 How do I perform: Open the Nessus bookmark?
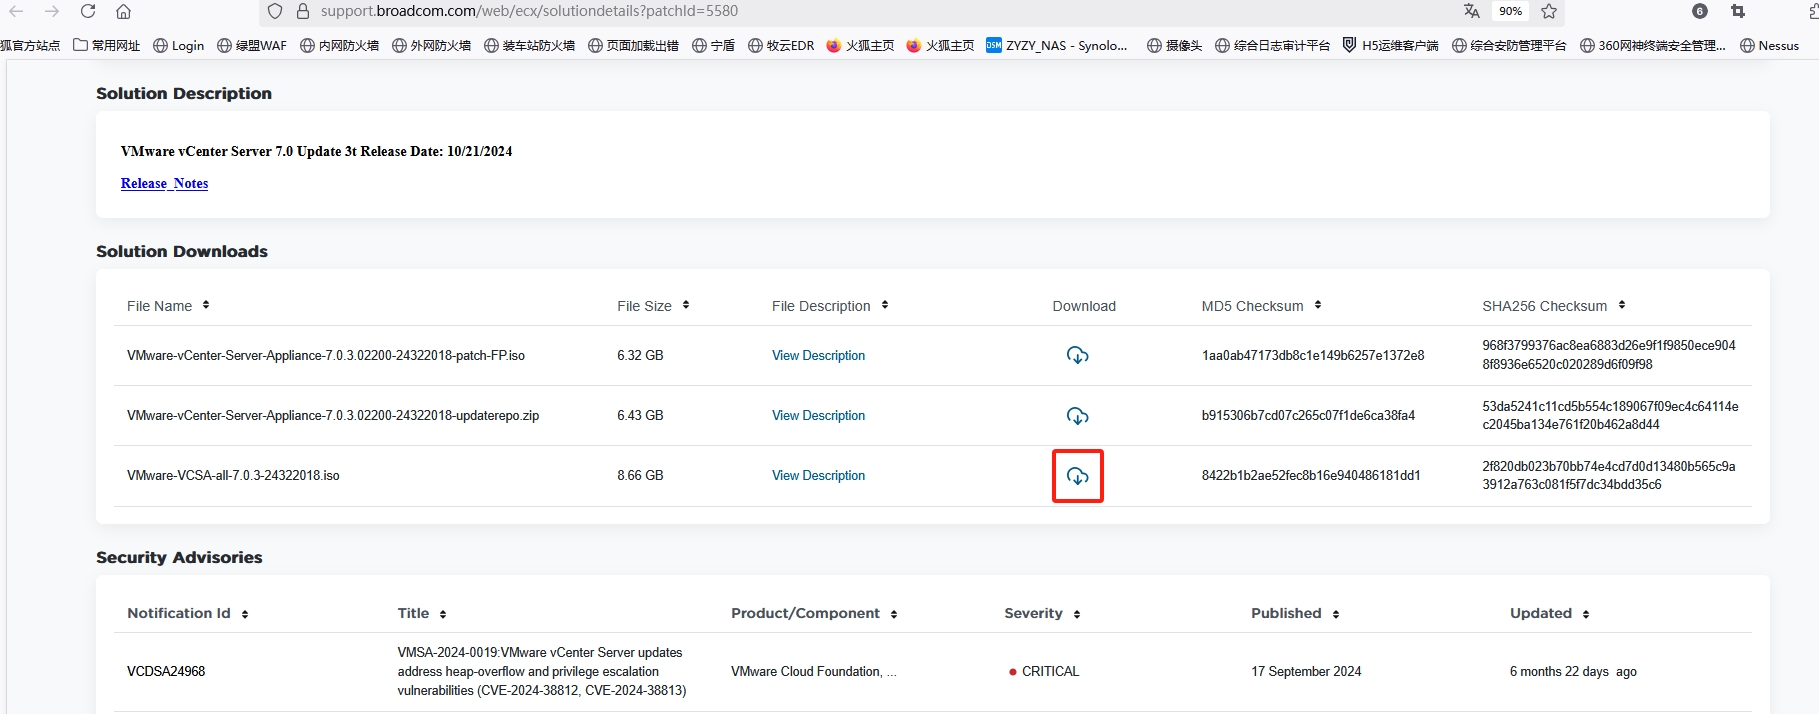pyautogui.click(x=1770, y=45)
